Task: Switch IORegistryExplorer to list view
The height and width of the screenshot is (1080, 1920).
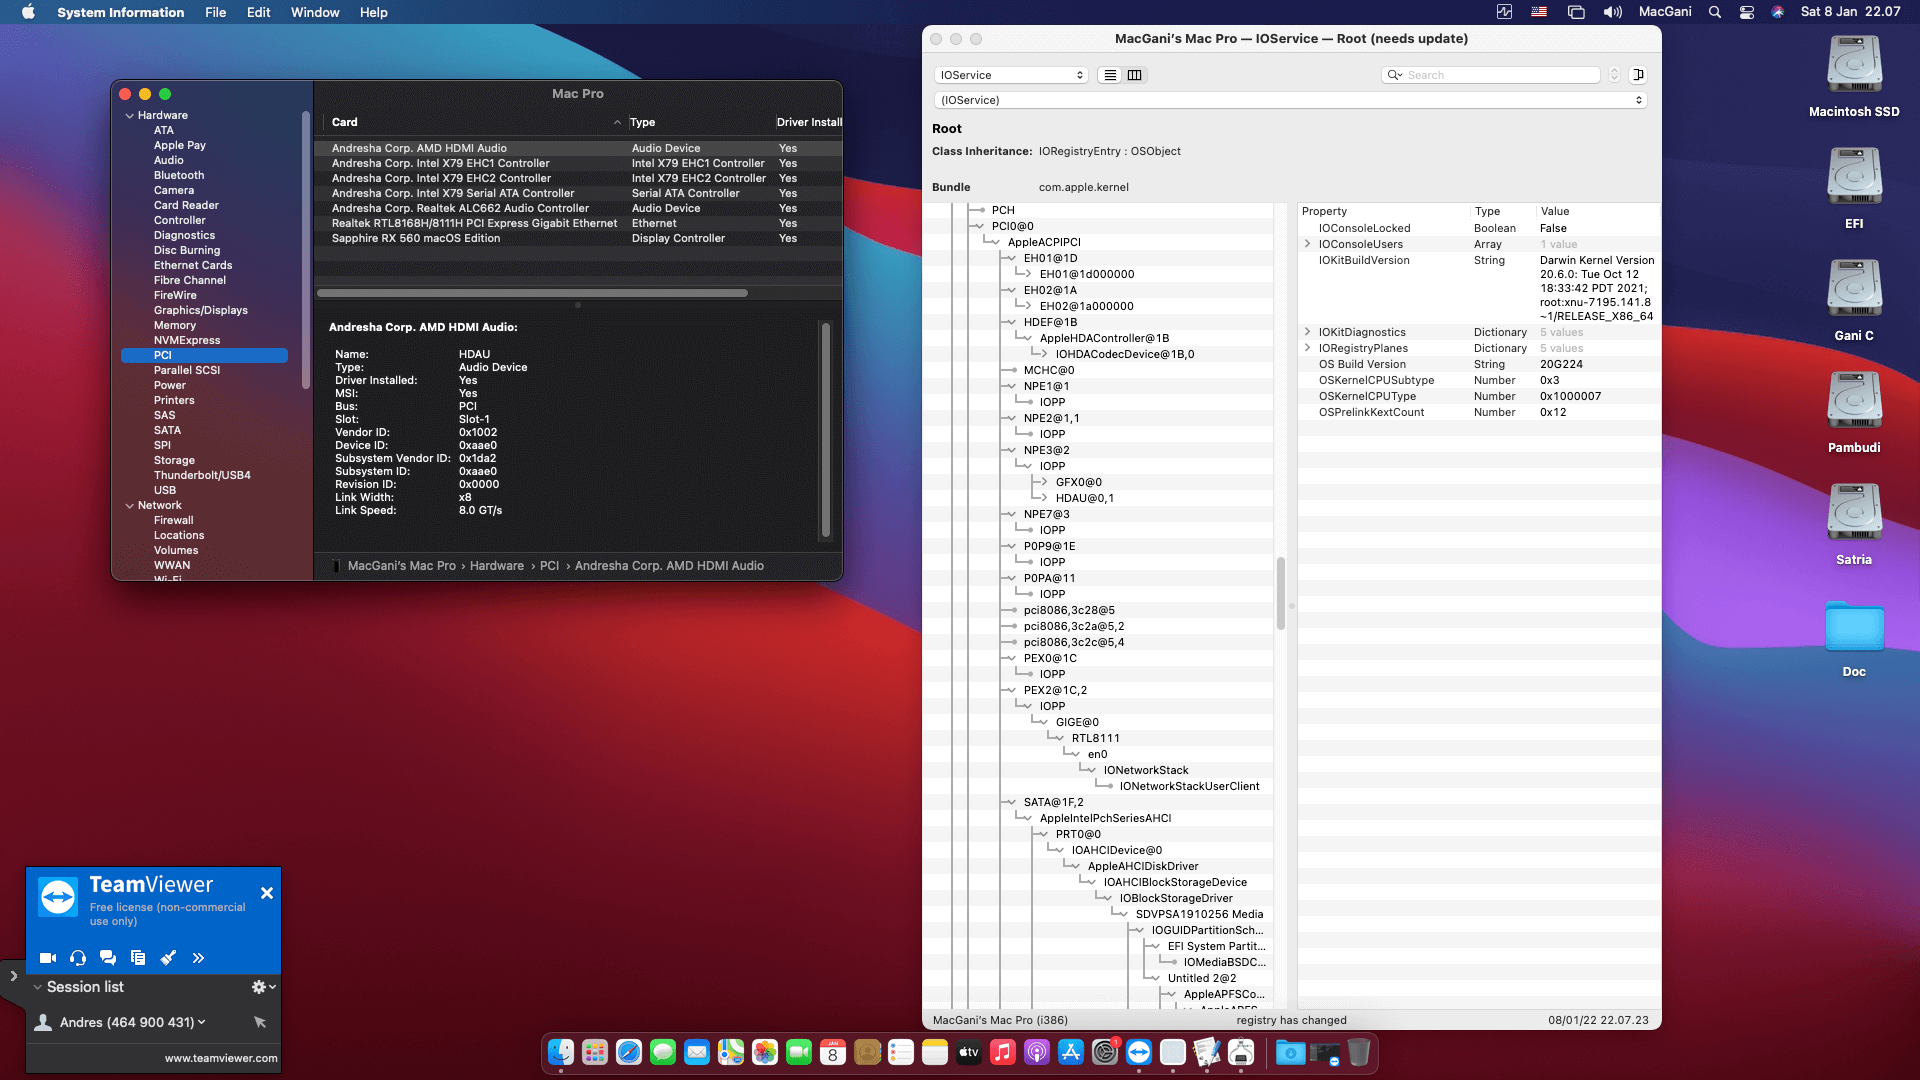Action: pyautogui.click(x=1109, y=74)
